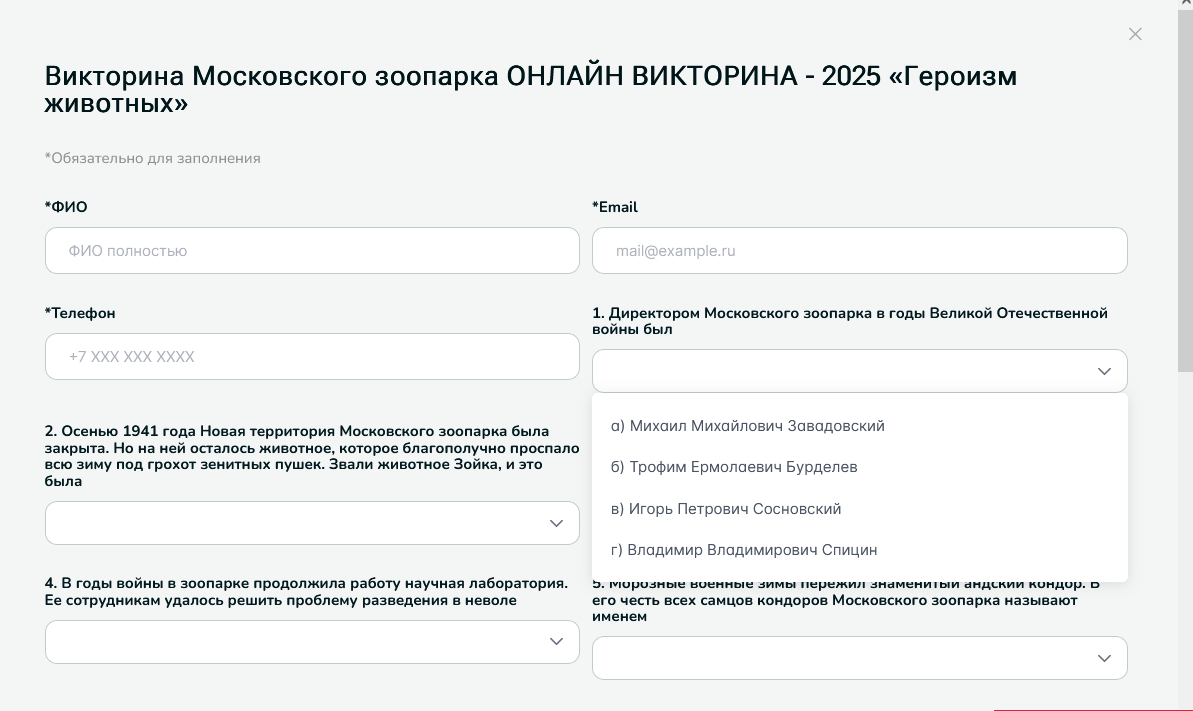The height and width of the screenshot is (711, 1193).
Task: Click the ФИО full name input field
Action: coord(312,250)
